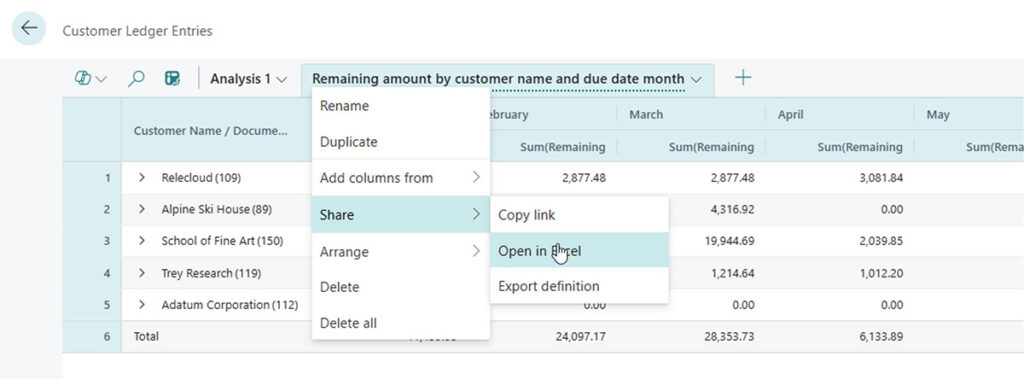
Task: Click the April column header
Action: coord(839,114)
